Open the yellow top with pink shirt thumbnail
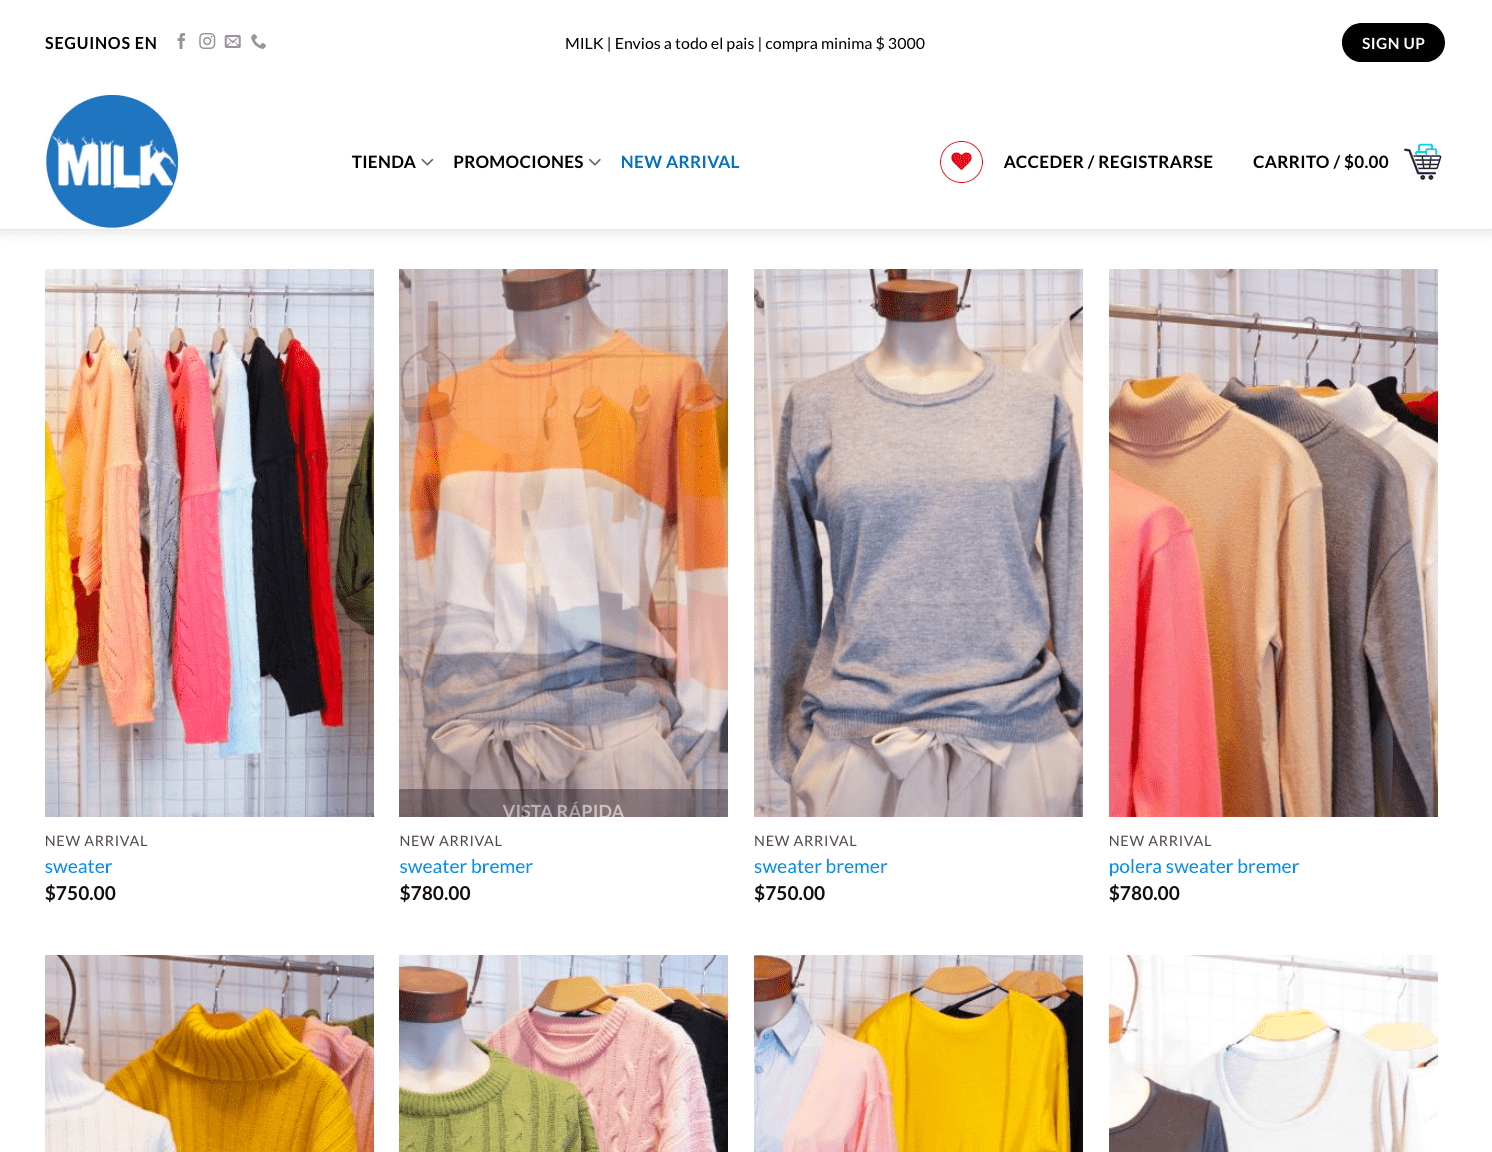Screen dimensions: 1492x1152 (x=918, y=1054)
